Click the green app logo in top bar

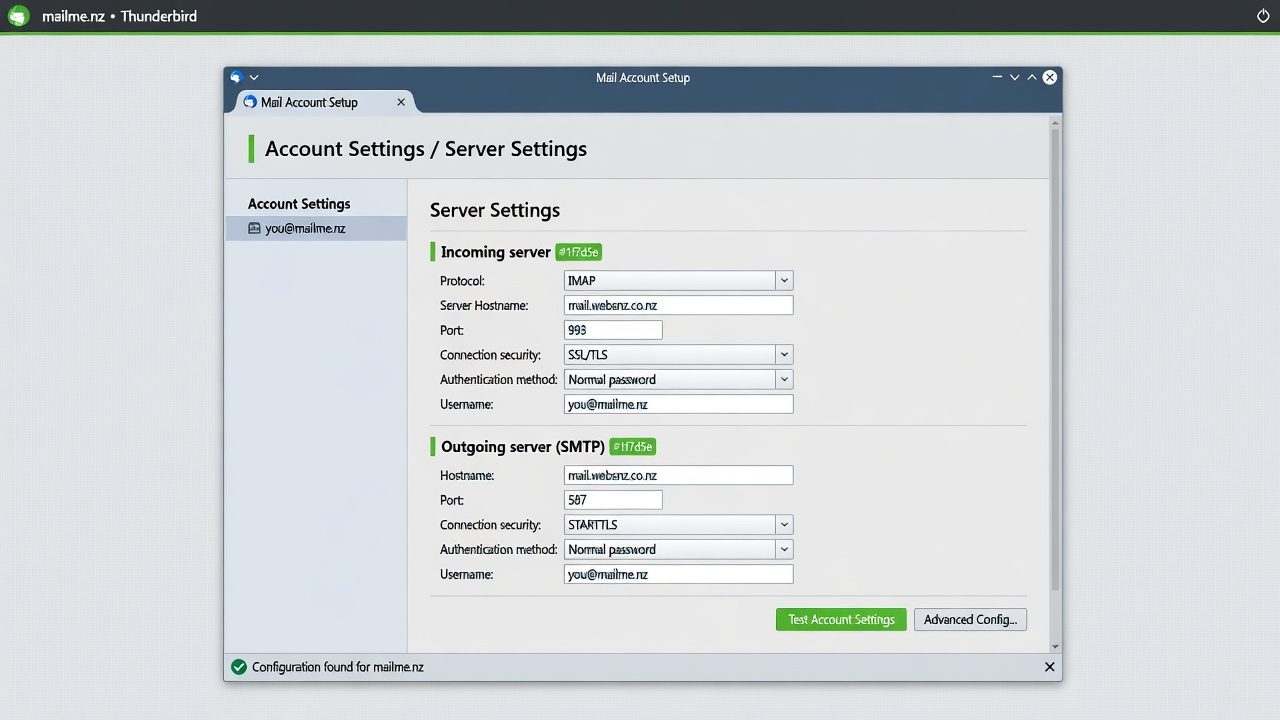19,16
